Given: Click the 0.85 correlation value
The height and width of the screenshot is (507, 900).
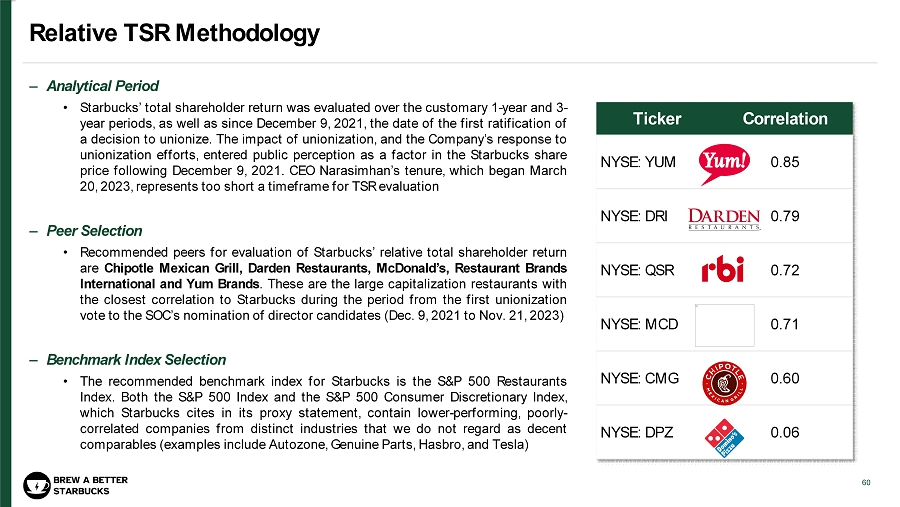Looking at the screenshot, I should (785, 162).
